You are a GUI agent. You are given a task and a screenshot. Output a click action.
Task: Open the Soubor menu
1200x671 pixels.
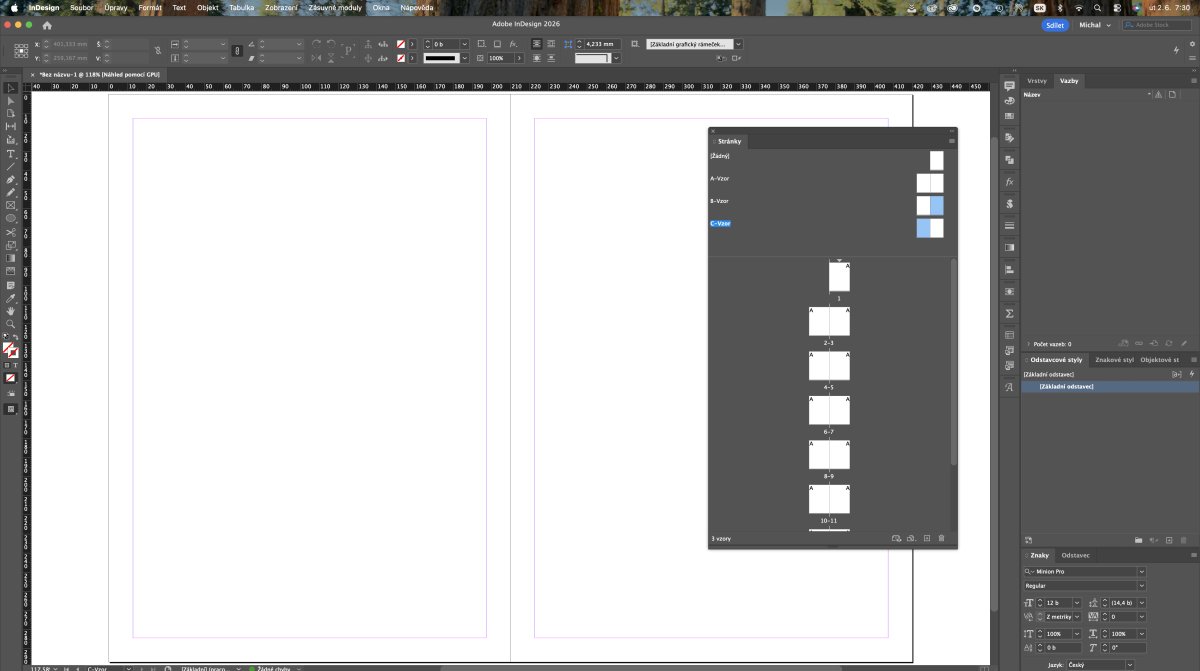pyautogui.click(x=81, y=7)
